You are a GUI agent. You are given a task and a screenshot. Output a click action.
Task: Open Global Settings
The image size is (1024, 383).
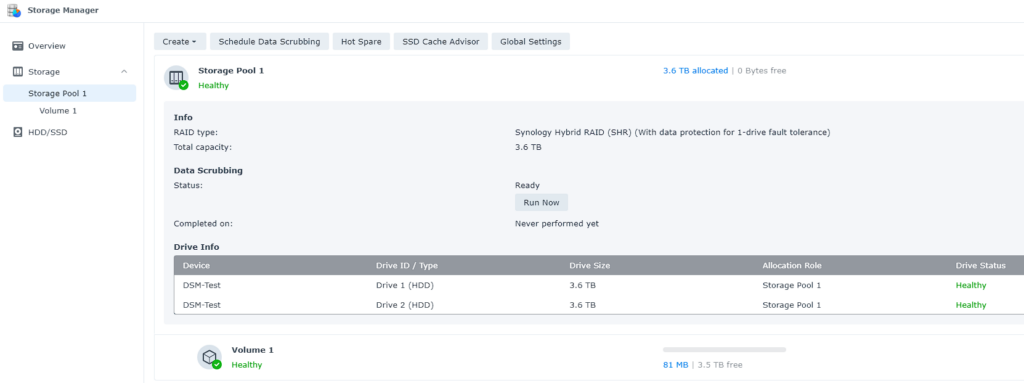[530, 41]
